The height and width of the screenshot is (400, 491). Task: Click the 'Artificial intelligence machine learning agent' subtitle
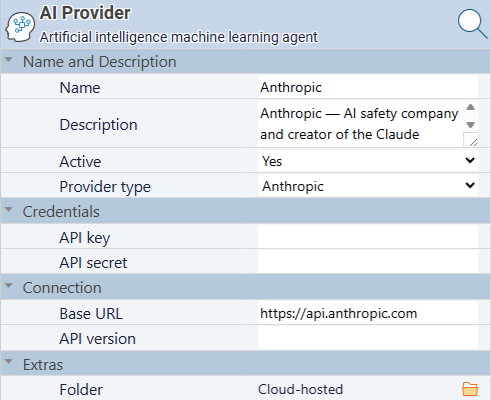click(178, 37)
